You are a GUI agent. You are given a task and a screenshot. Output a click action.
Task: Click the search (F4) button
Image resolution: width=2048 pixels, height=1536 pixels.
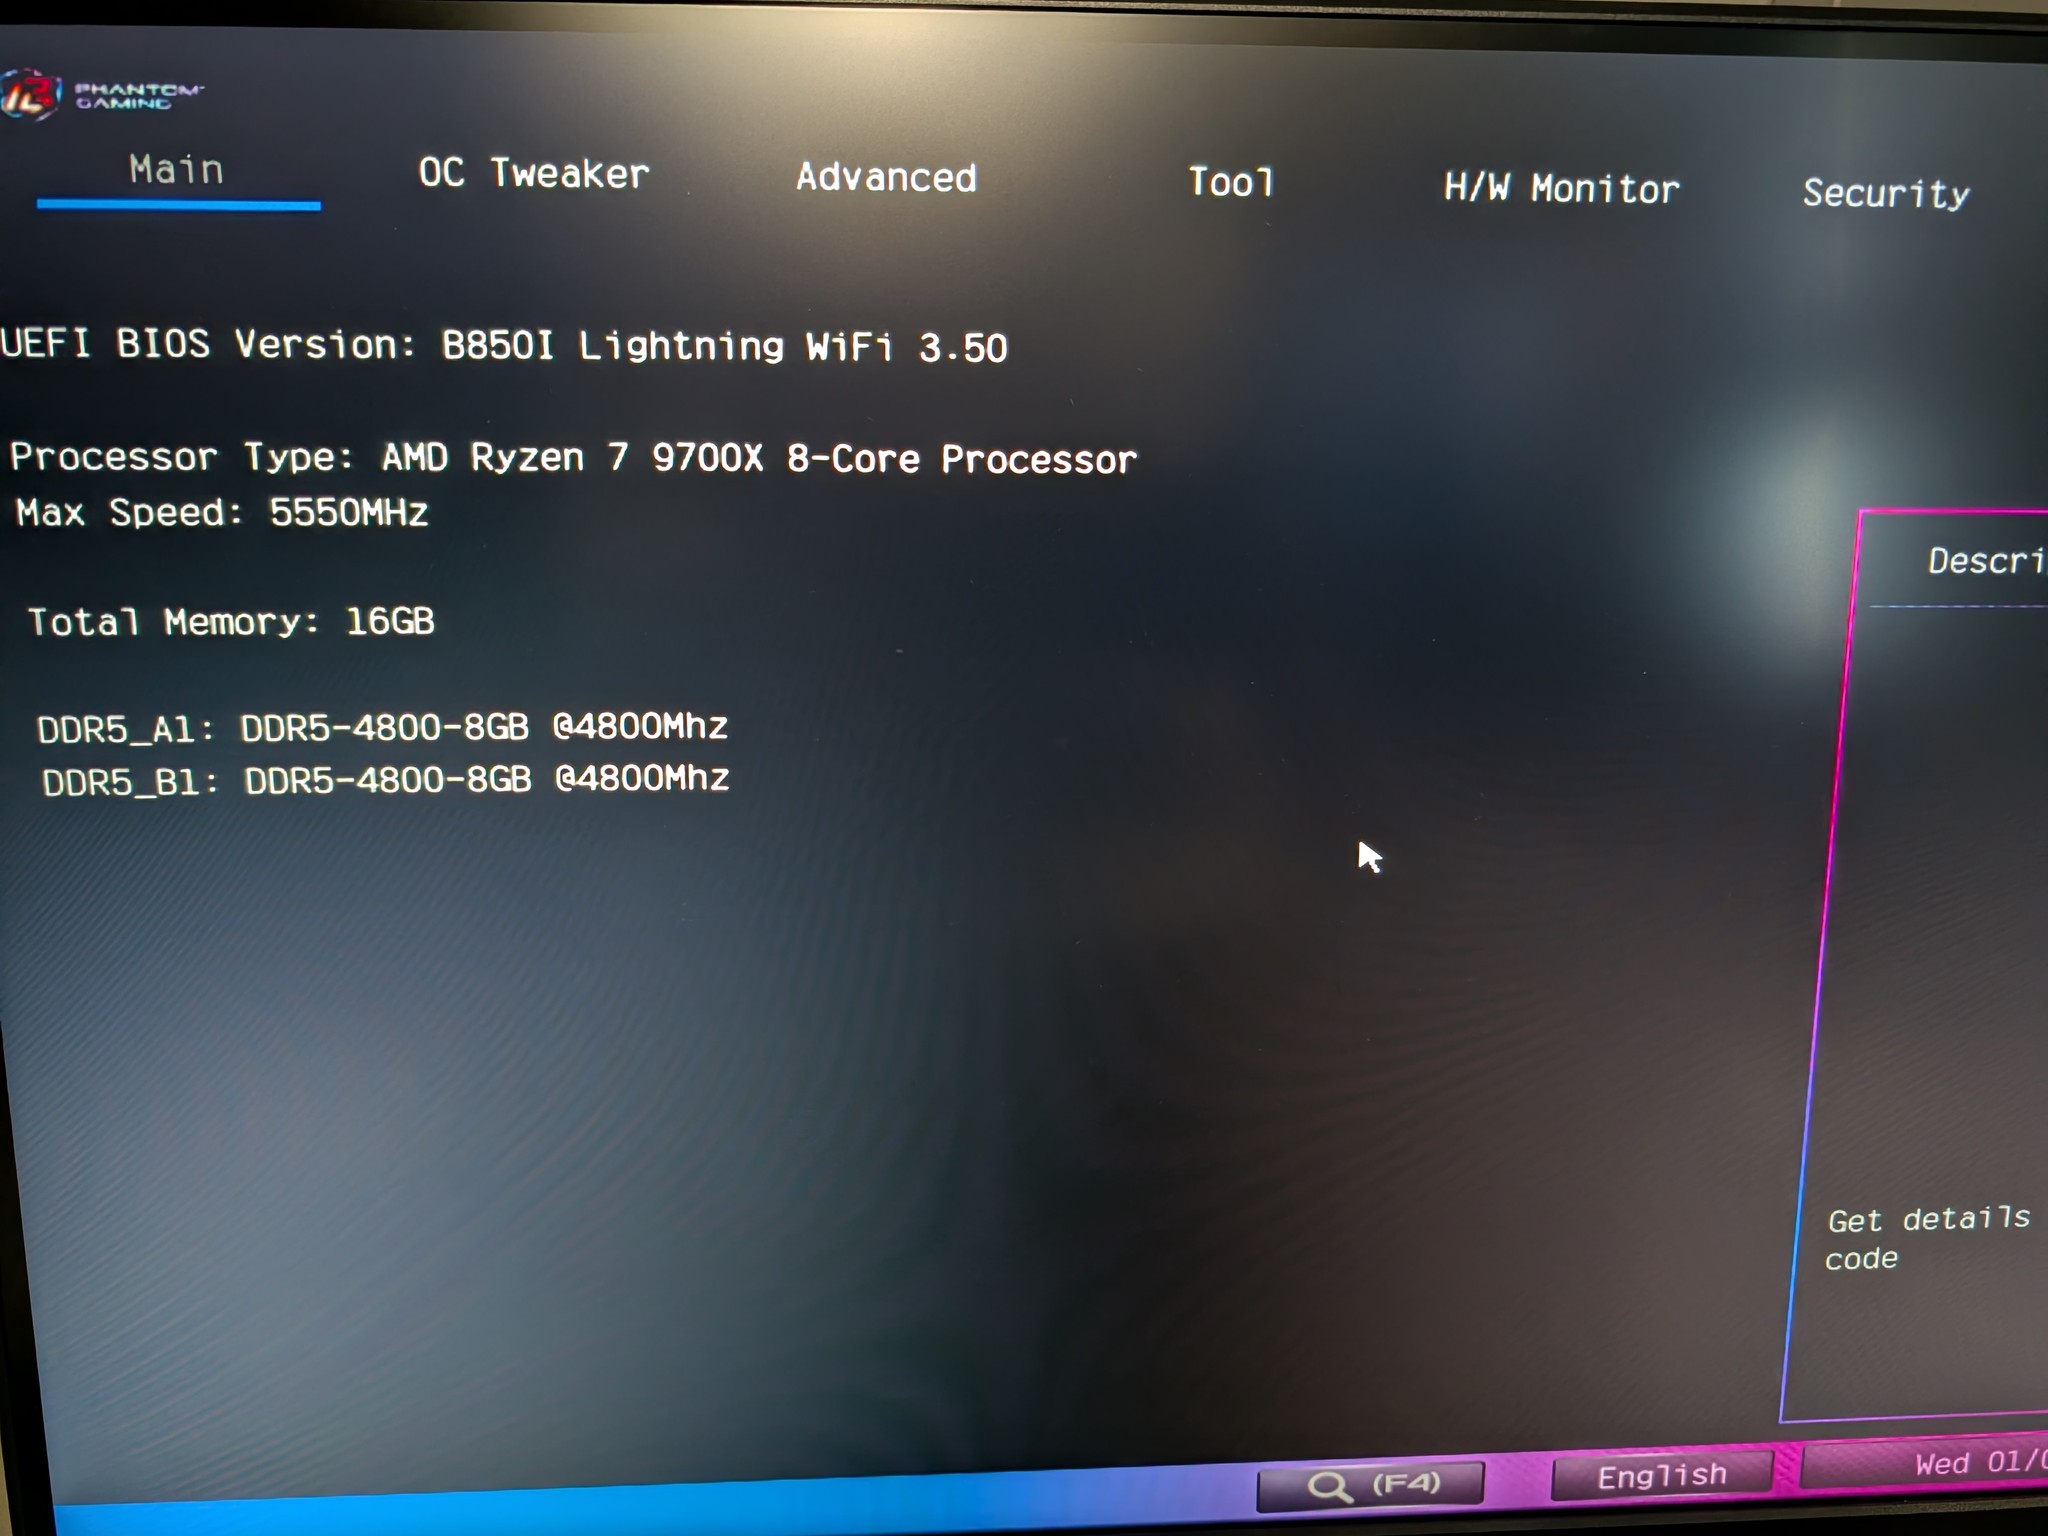point(1370,1484)
